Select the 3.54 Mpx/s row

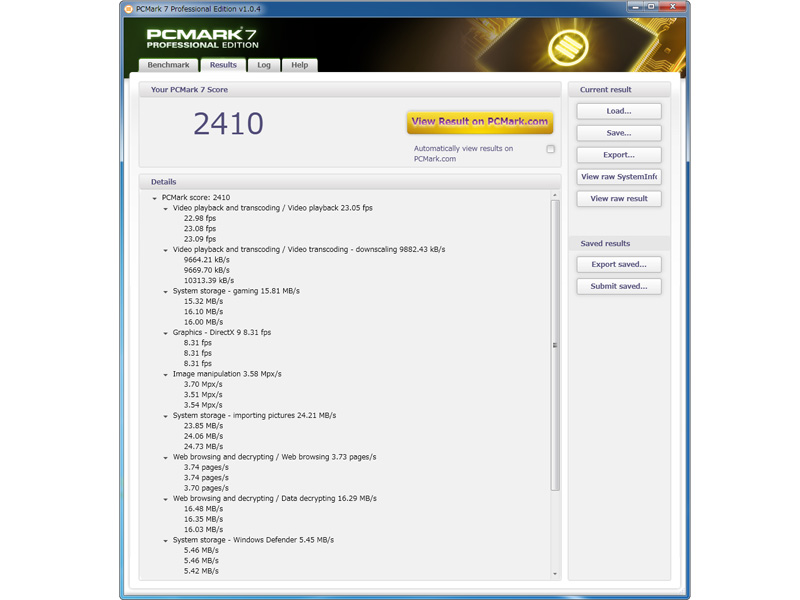point(203,405)
